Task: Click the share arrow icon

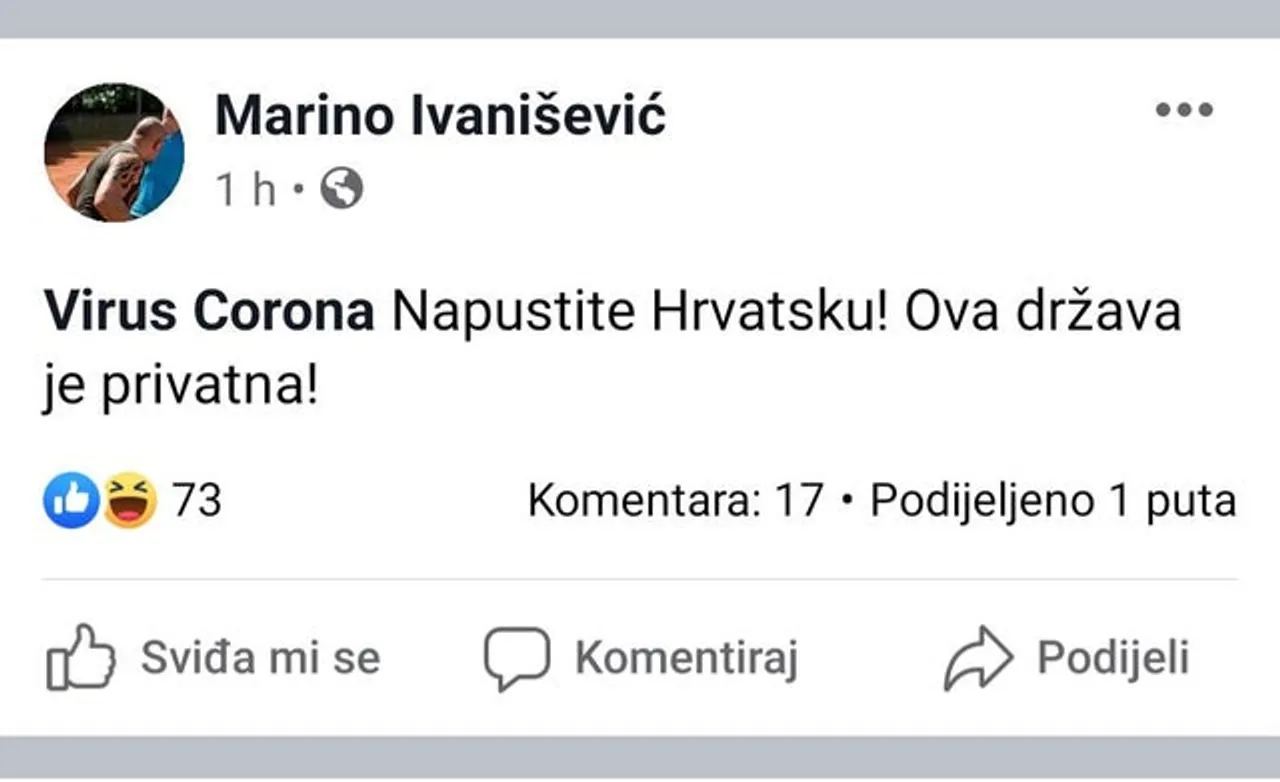Action: coord(978,658)
